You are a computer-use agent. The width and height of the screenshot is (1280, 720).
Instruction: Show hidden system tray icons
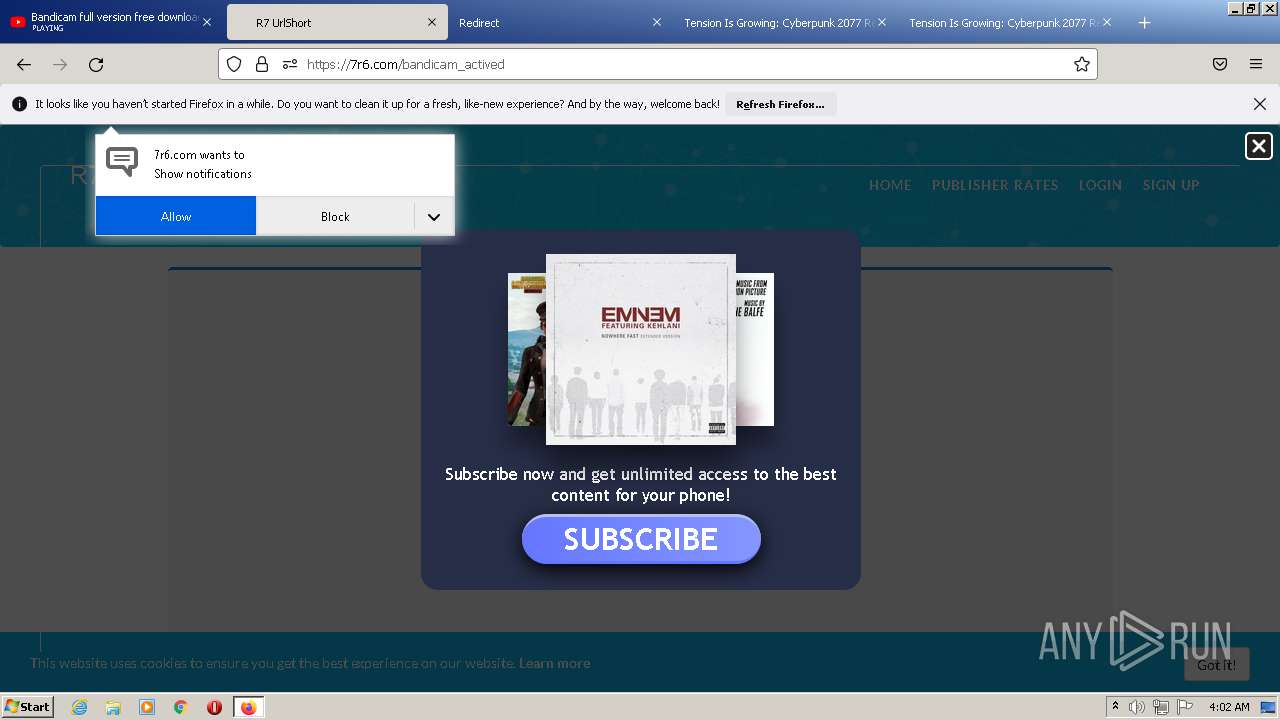(1115, 707)
